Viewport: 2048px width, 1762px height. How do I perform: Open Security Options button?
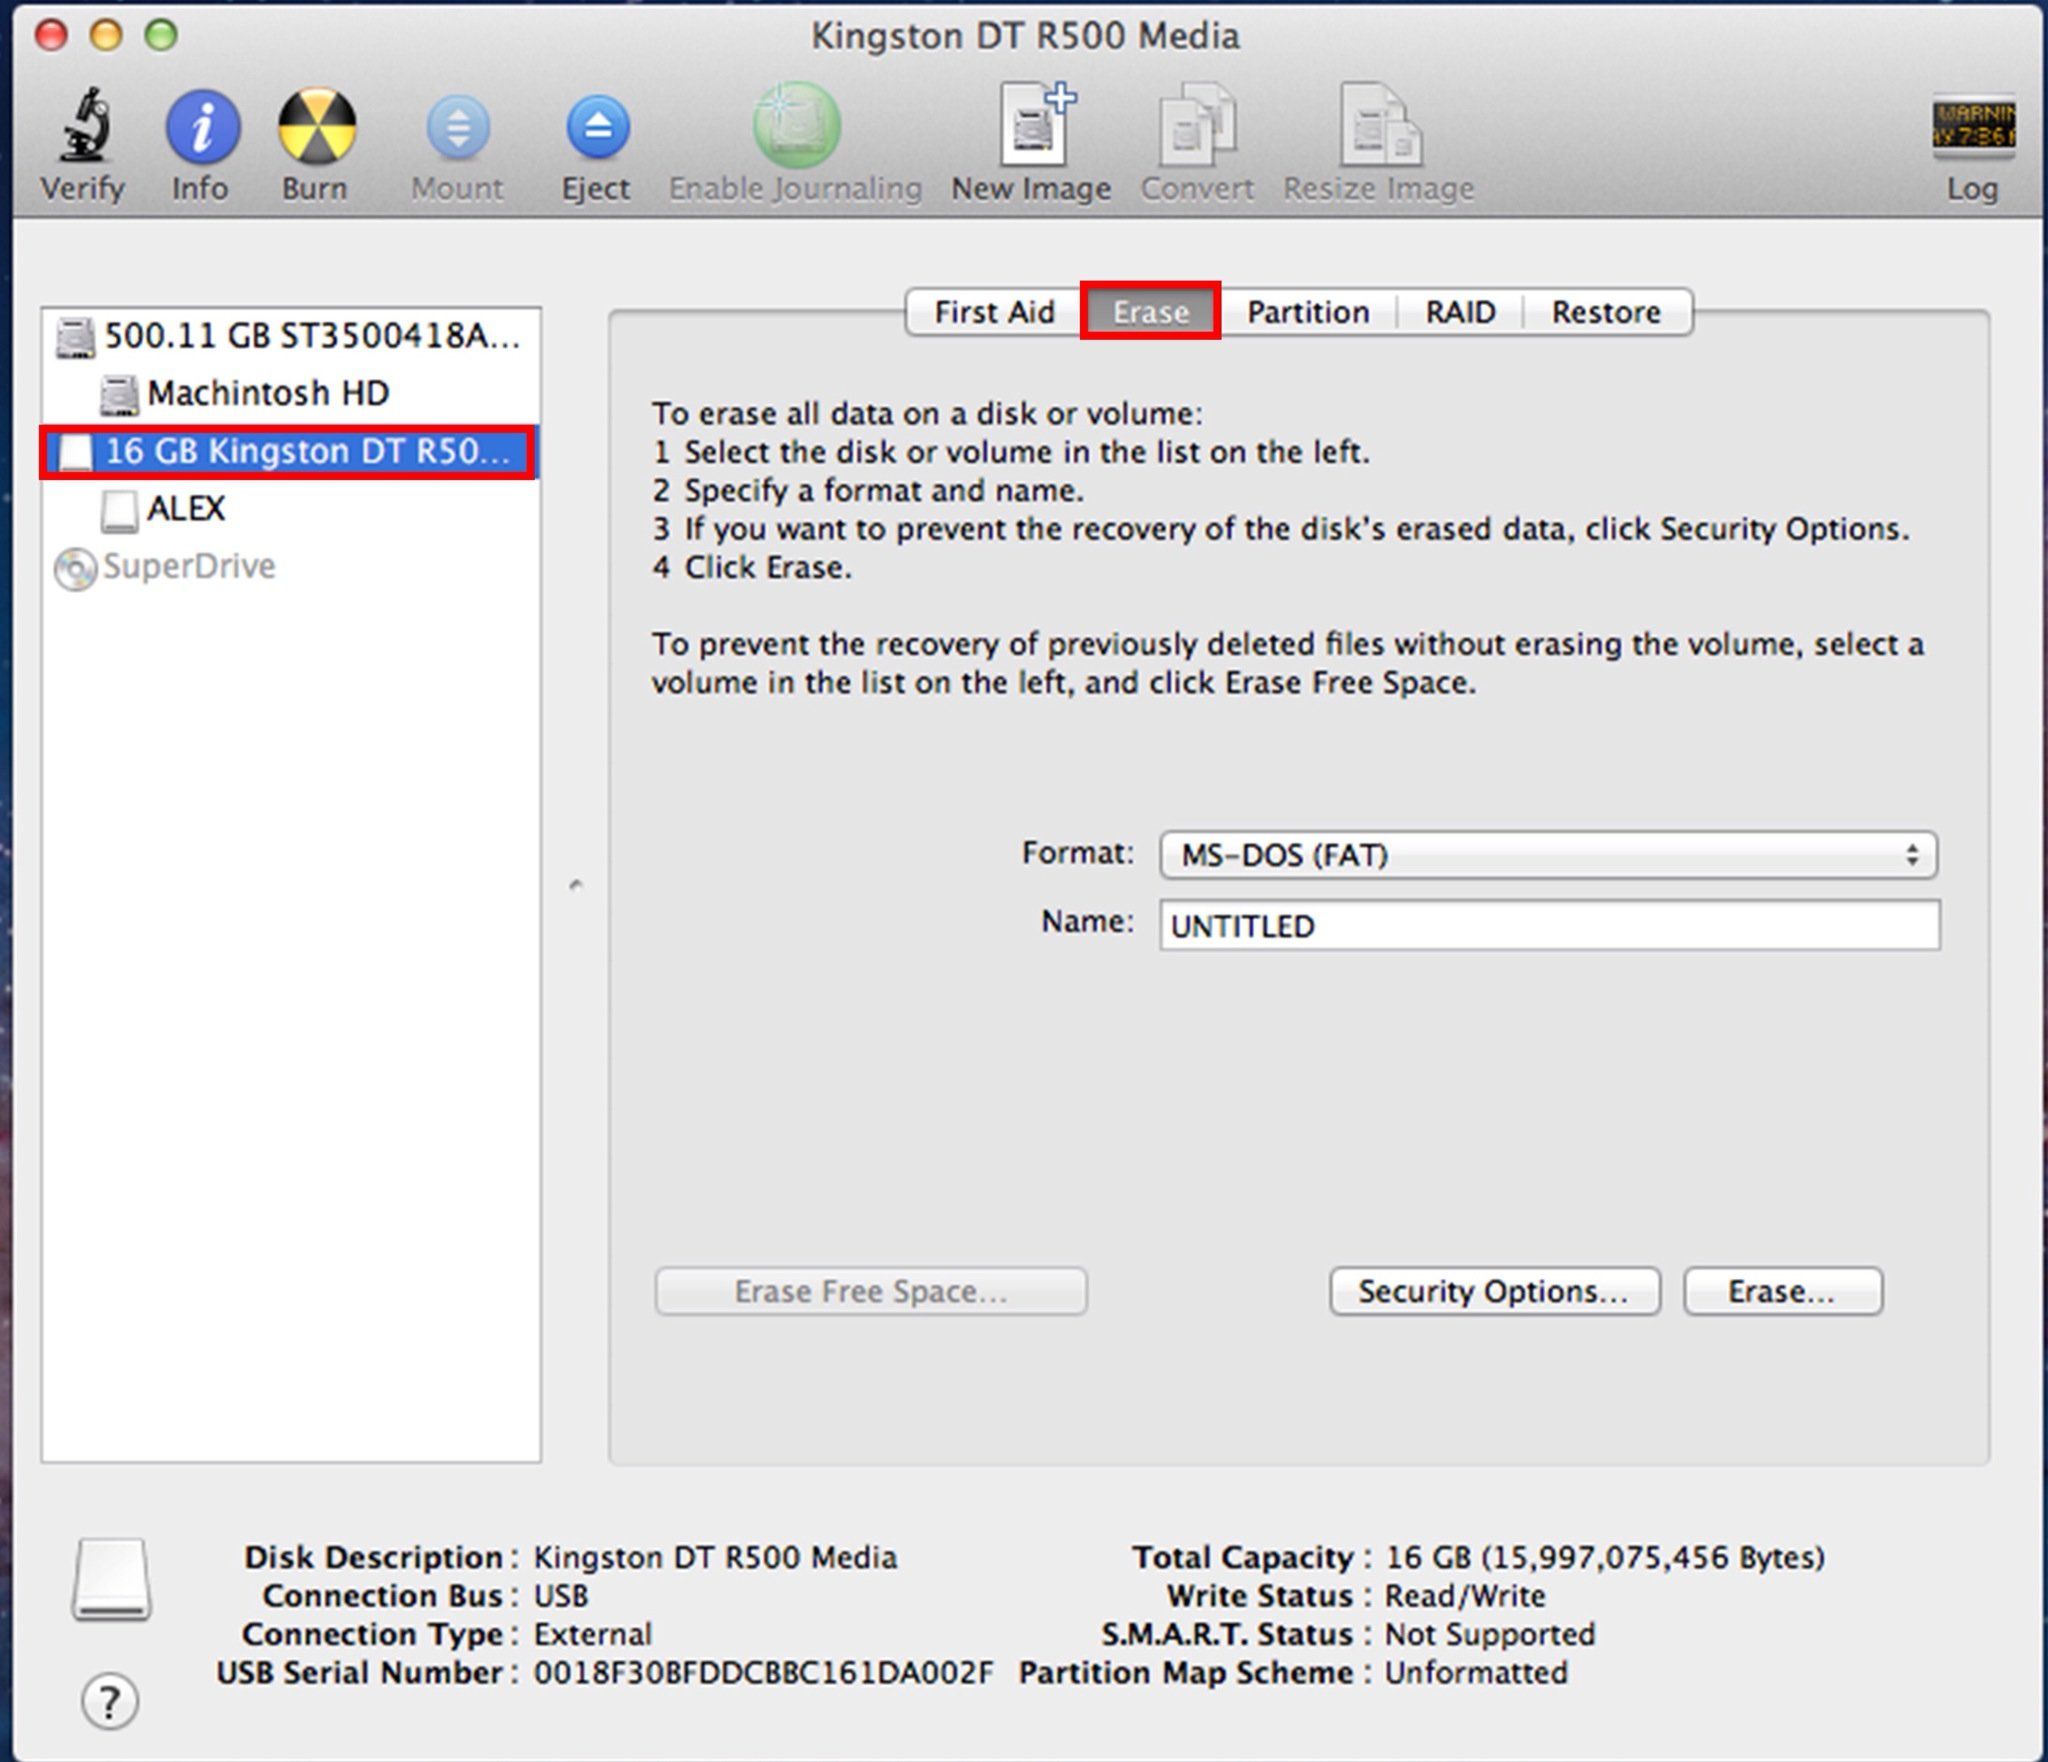coord(1494,1291)
